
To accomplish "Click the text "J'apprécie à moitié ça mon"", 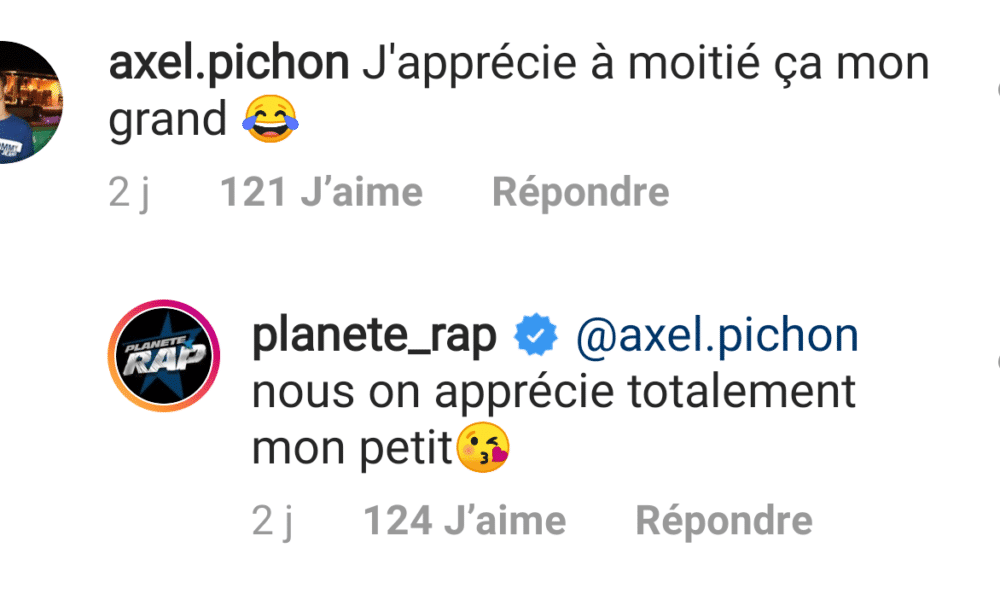I will (x=645, y=65).
